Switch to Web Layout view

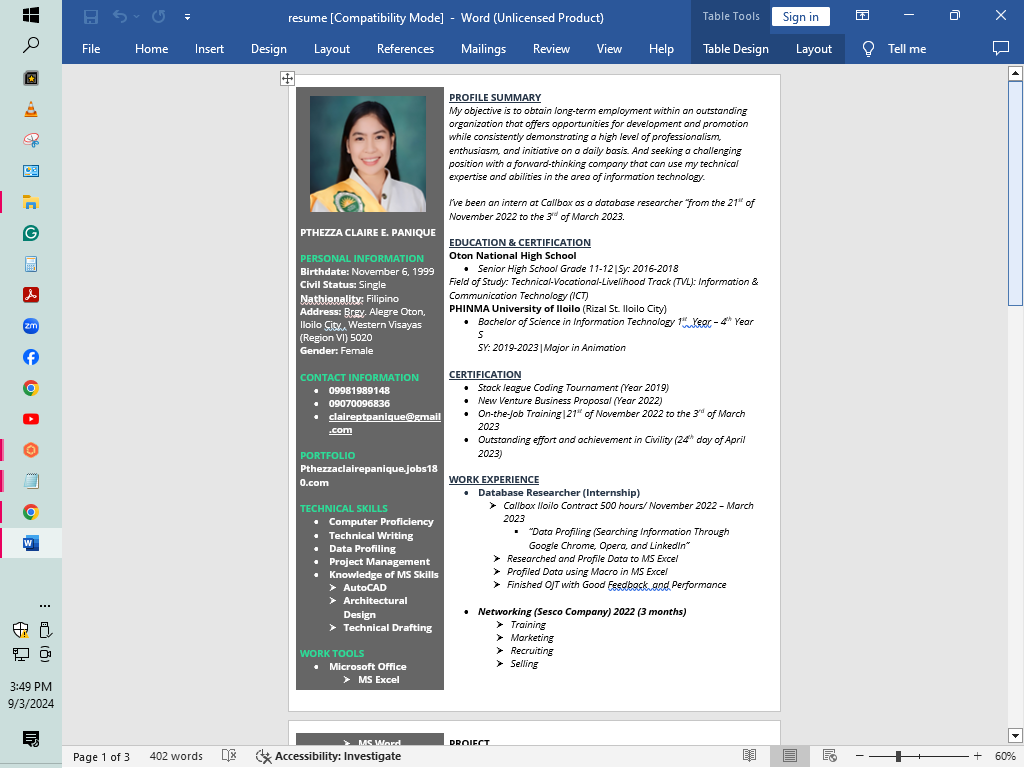click(x=829, y=756)
